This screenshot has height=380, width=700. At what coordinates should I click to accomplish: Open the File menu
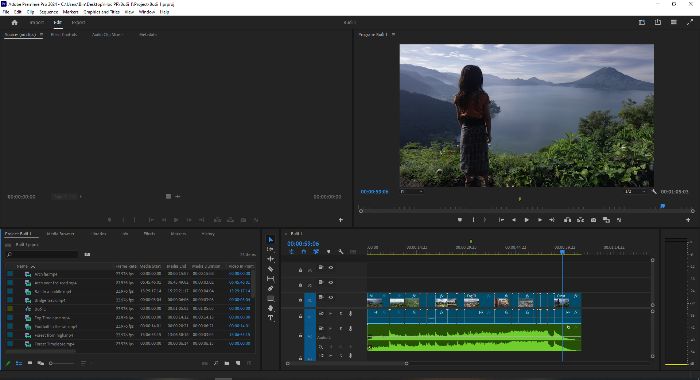(6, 12)
